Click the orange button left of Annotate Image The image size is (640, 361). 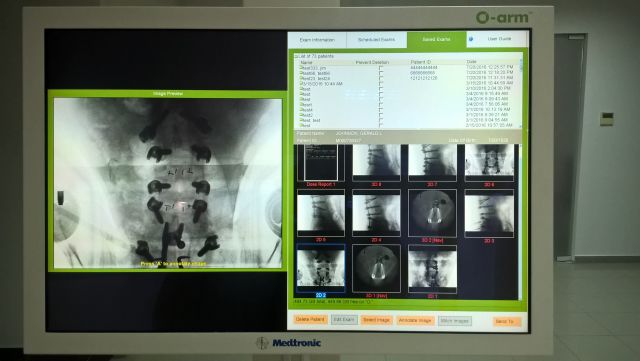tap(376, 320)
